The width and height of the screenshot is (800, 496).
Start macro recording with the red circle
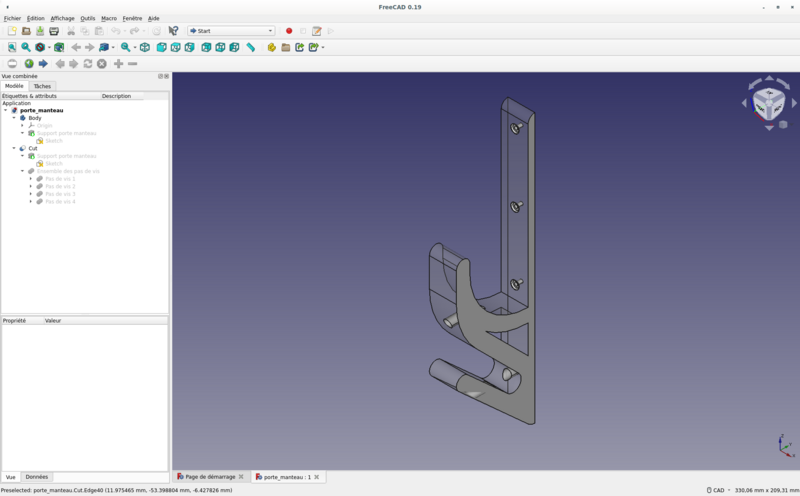click(x=289, y=31)
